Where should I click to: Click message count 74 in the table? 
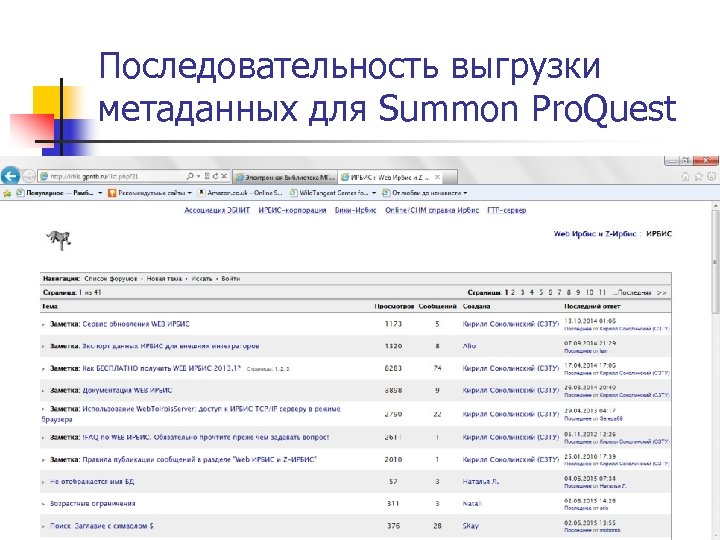tap(437, 368)
